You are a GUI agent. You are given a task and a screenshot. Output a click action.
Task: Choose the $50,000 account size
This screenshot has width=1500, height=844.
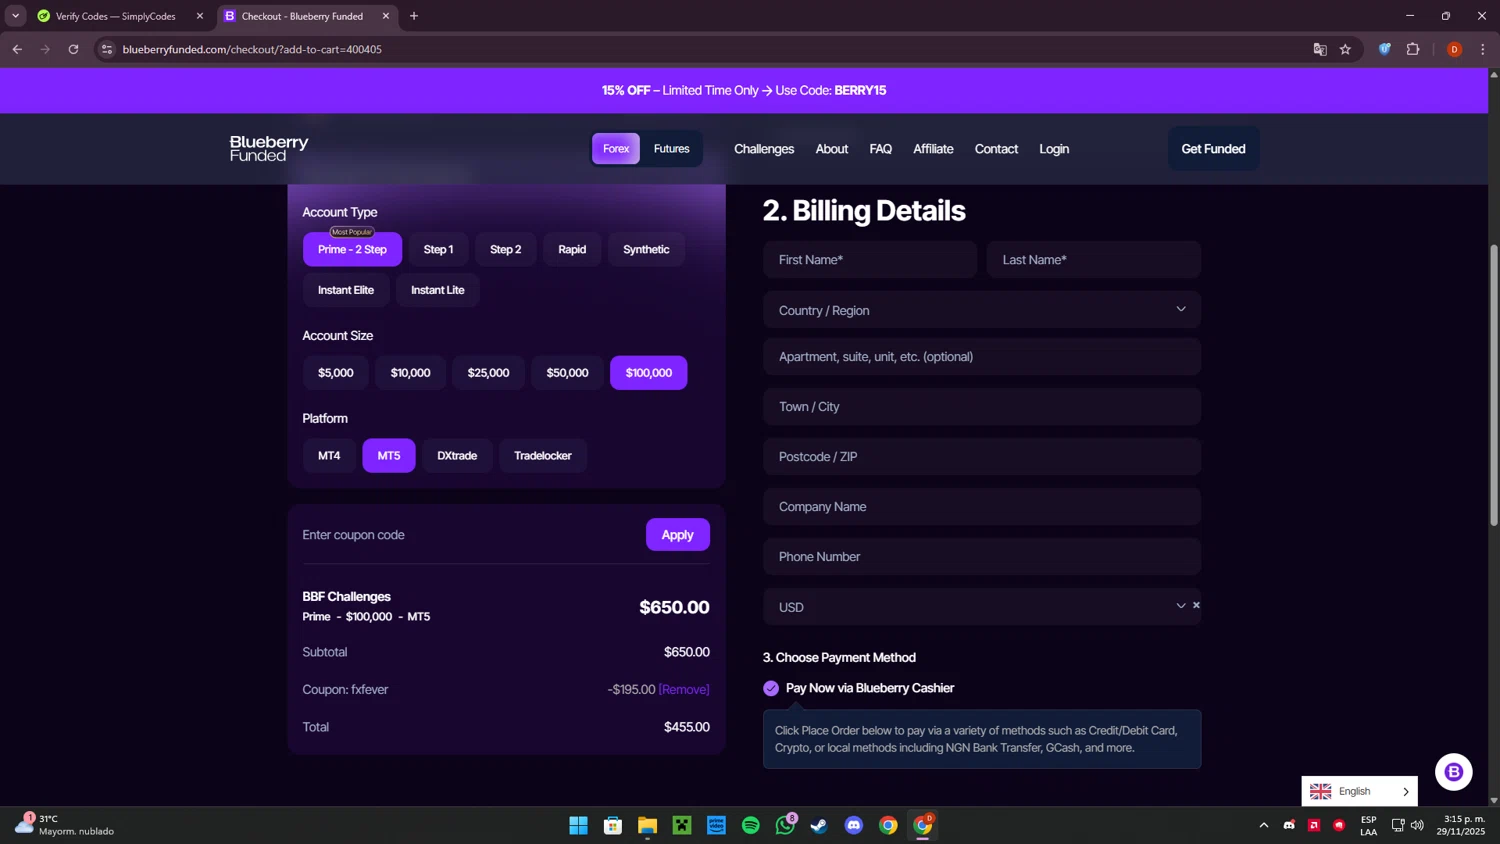(x=567, y=373)
